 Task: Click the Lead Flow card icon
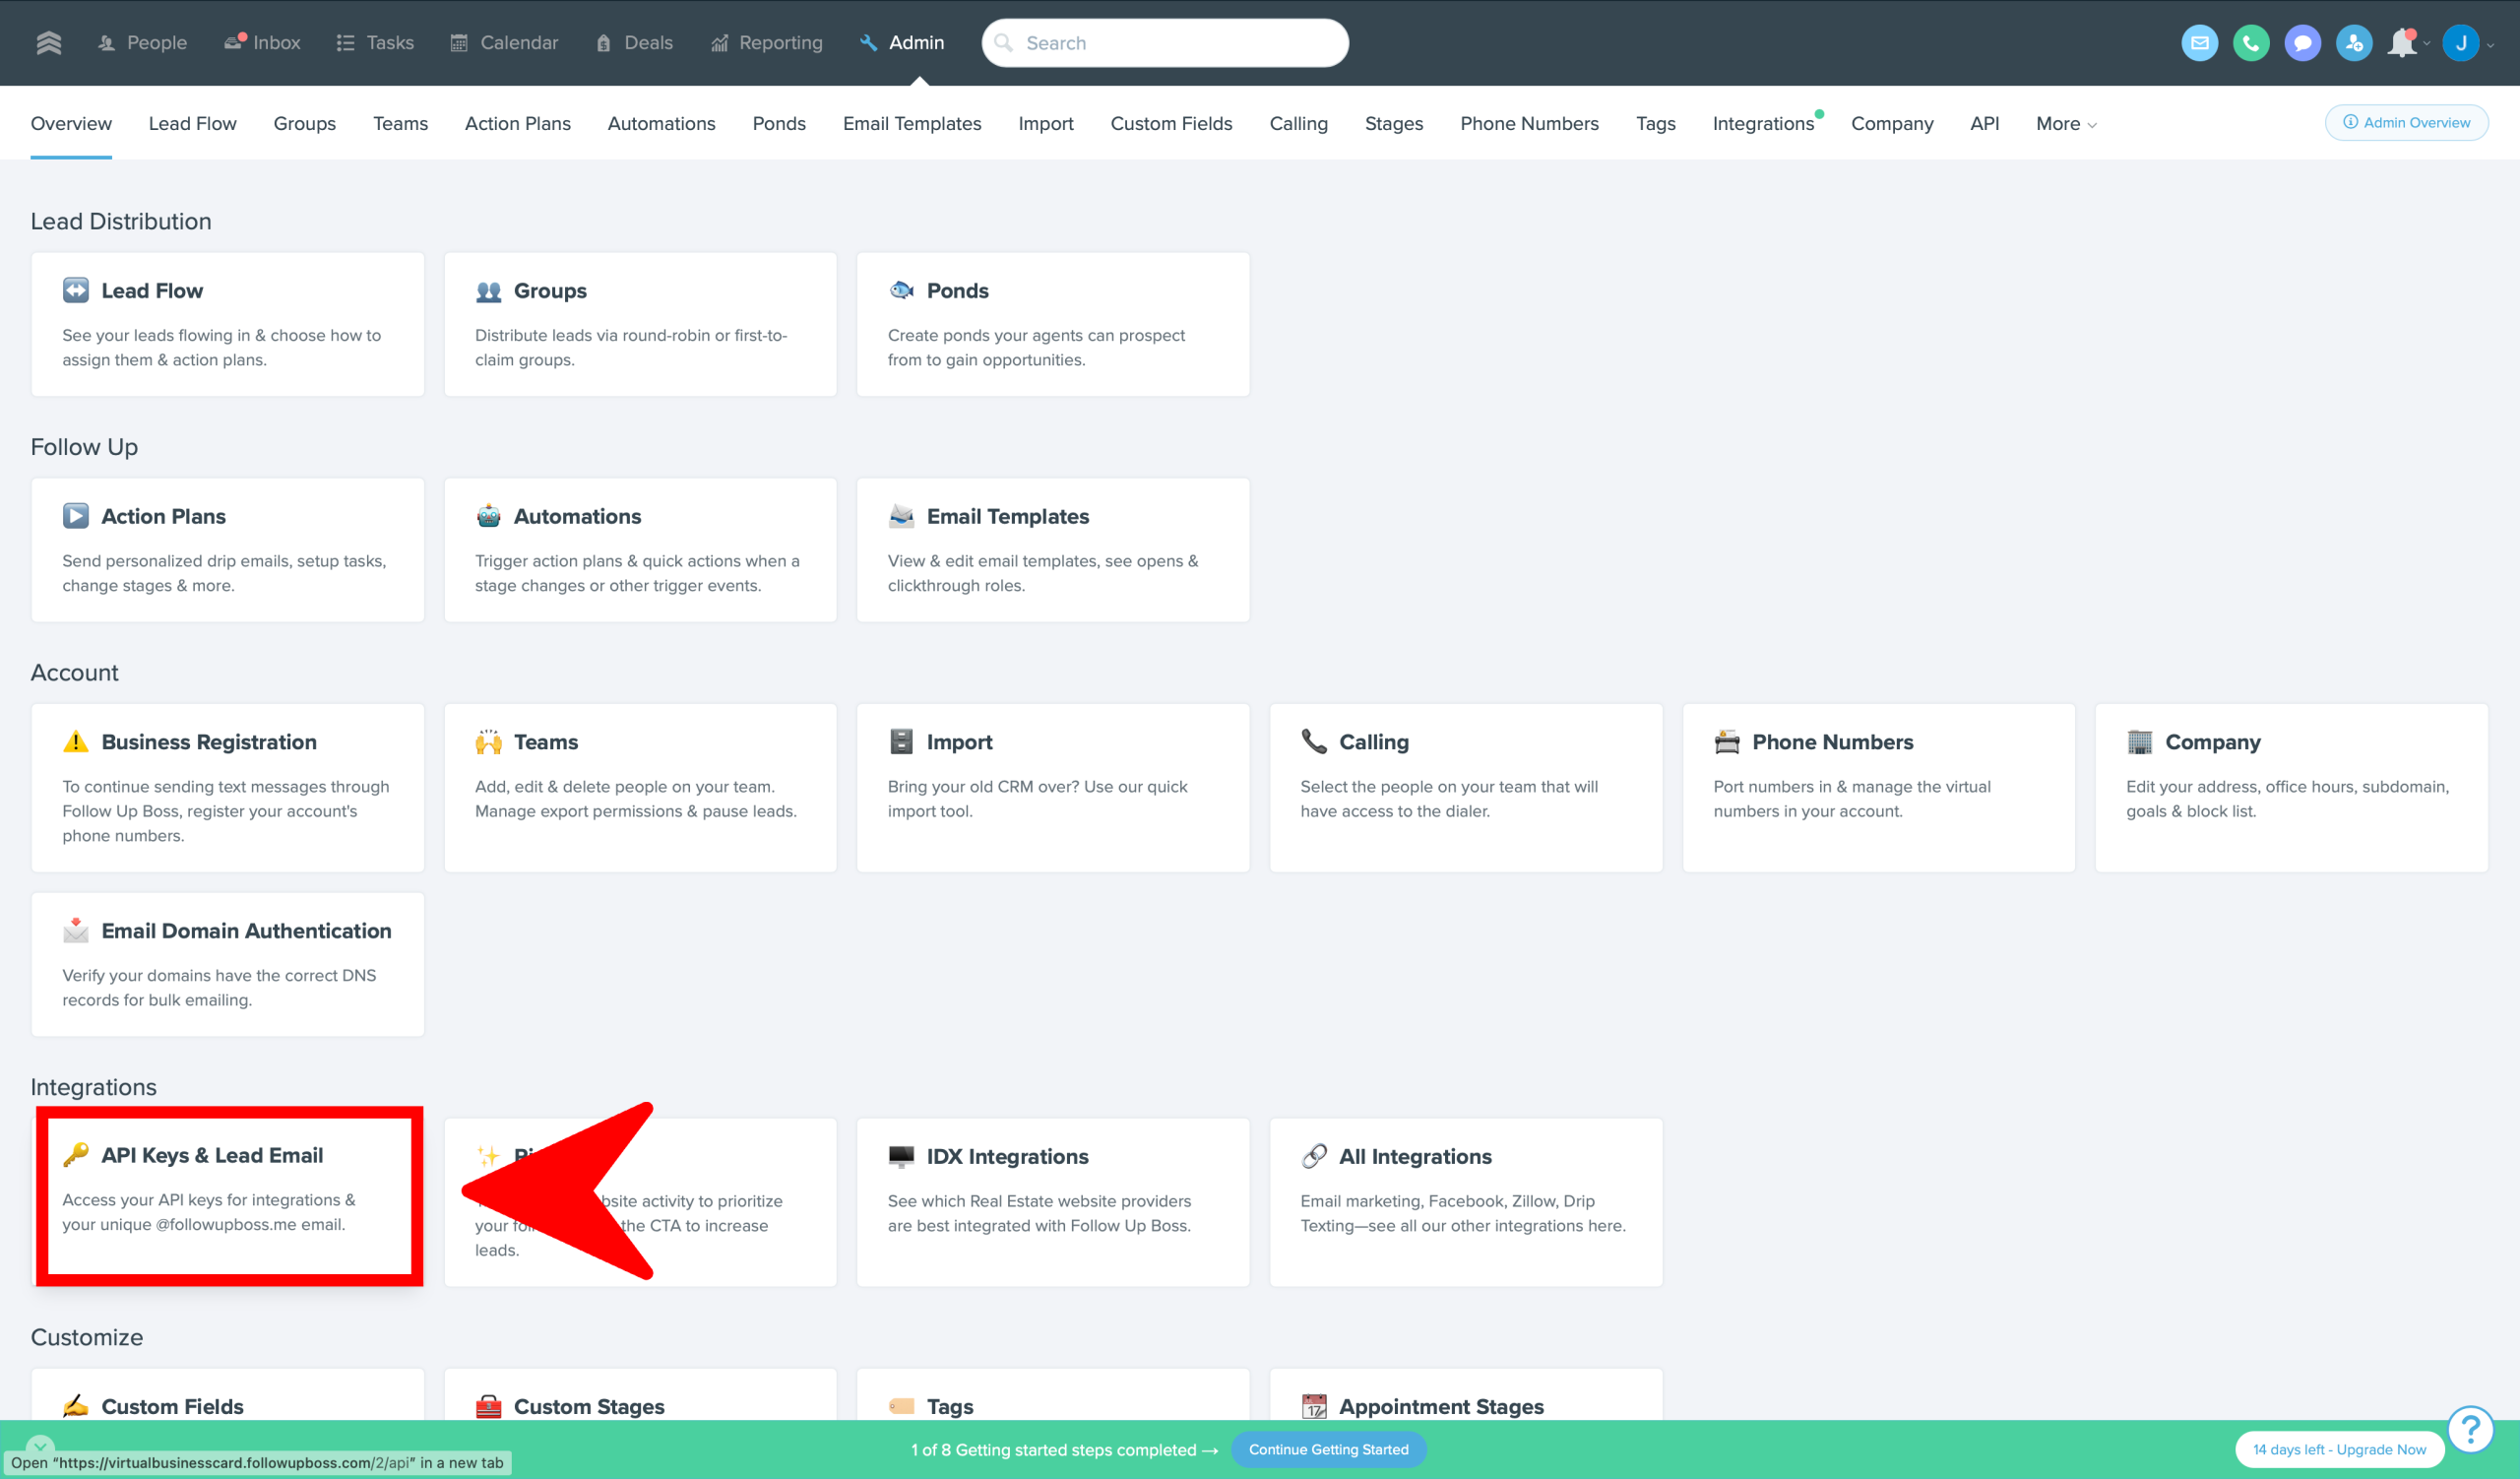76,290
